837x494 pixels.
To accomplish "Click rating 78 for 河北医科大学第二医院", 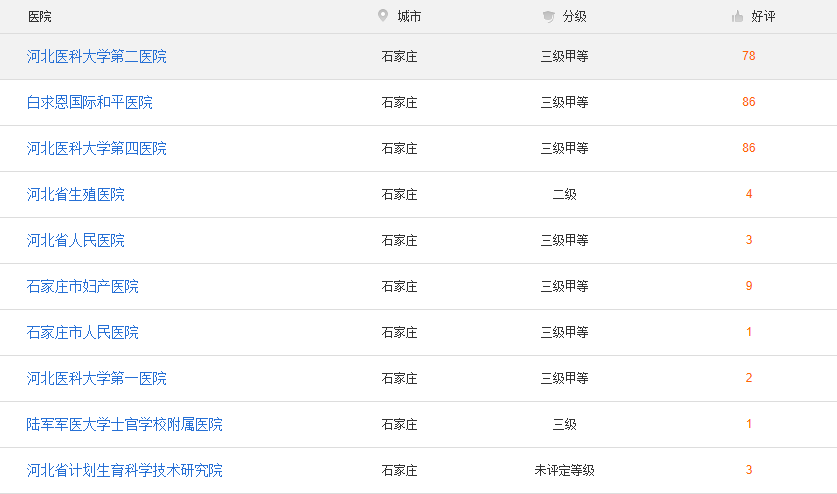I will [x=749, y=56].
